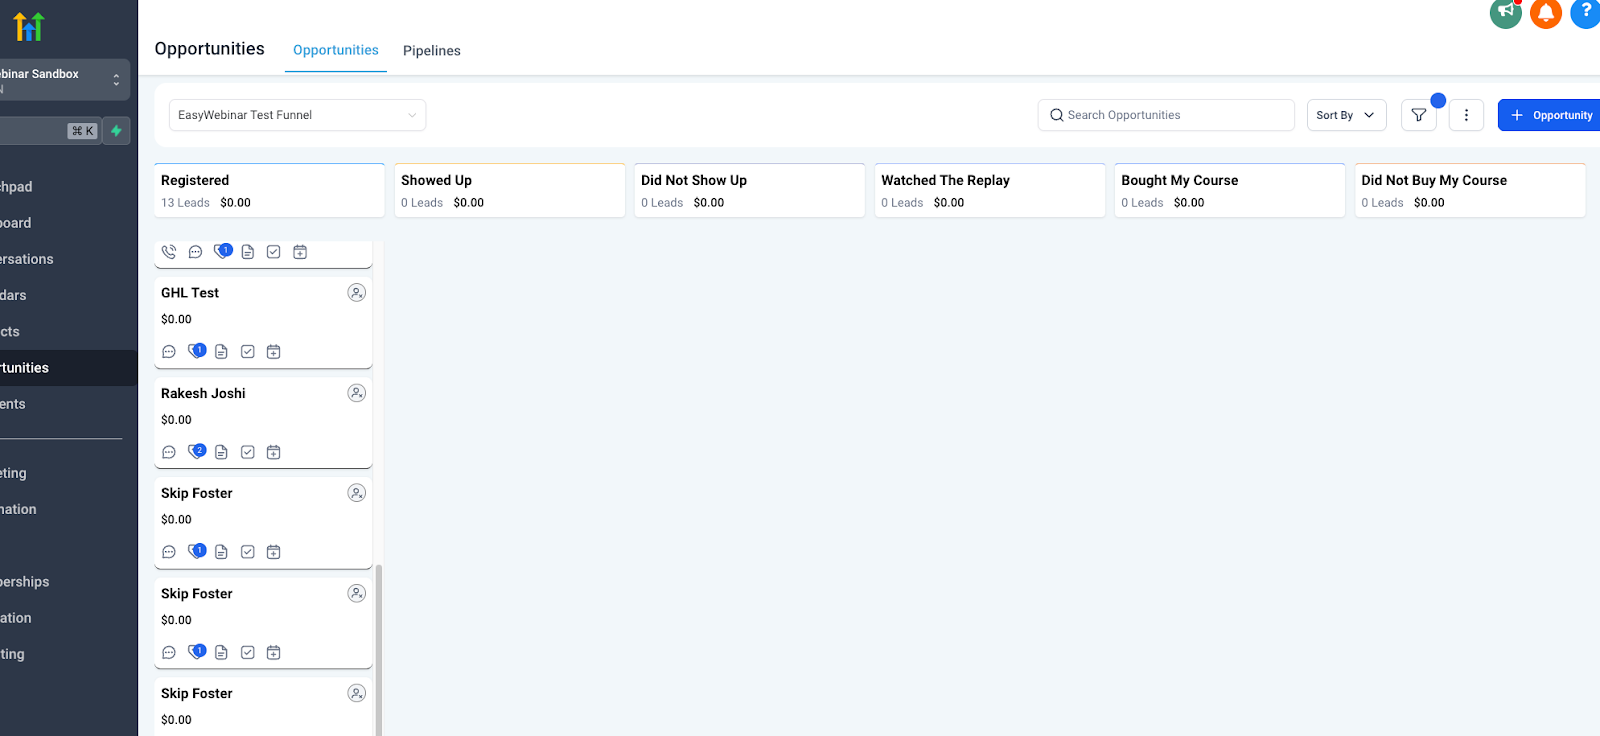Click the task checkbox icon on GHL Test card
Image resolution: width=1600 pixels, height=736 pixels.
(248, 352)
